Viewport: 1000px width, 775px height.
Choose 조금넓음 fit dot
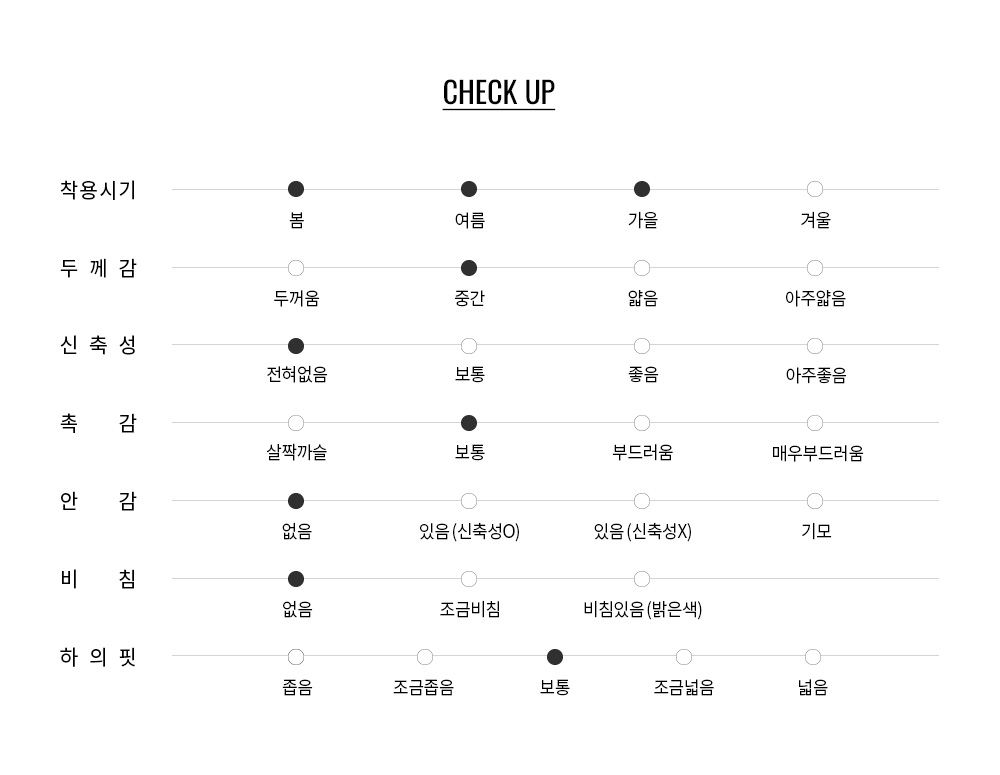[x=684, y=657]
